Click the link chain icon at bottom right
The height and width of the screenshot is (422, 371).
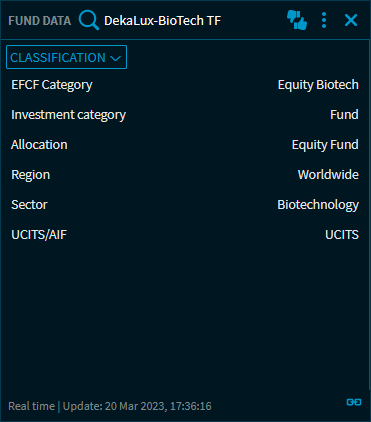(x=354, y=402)
